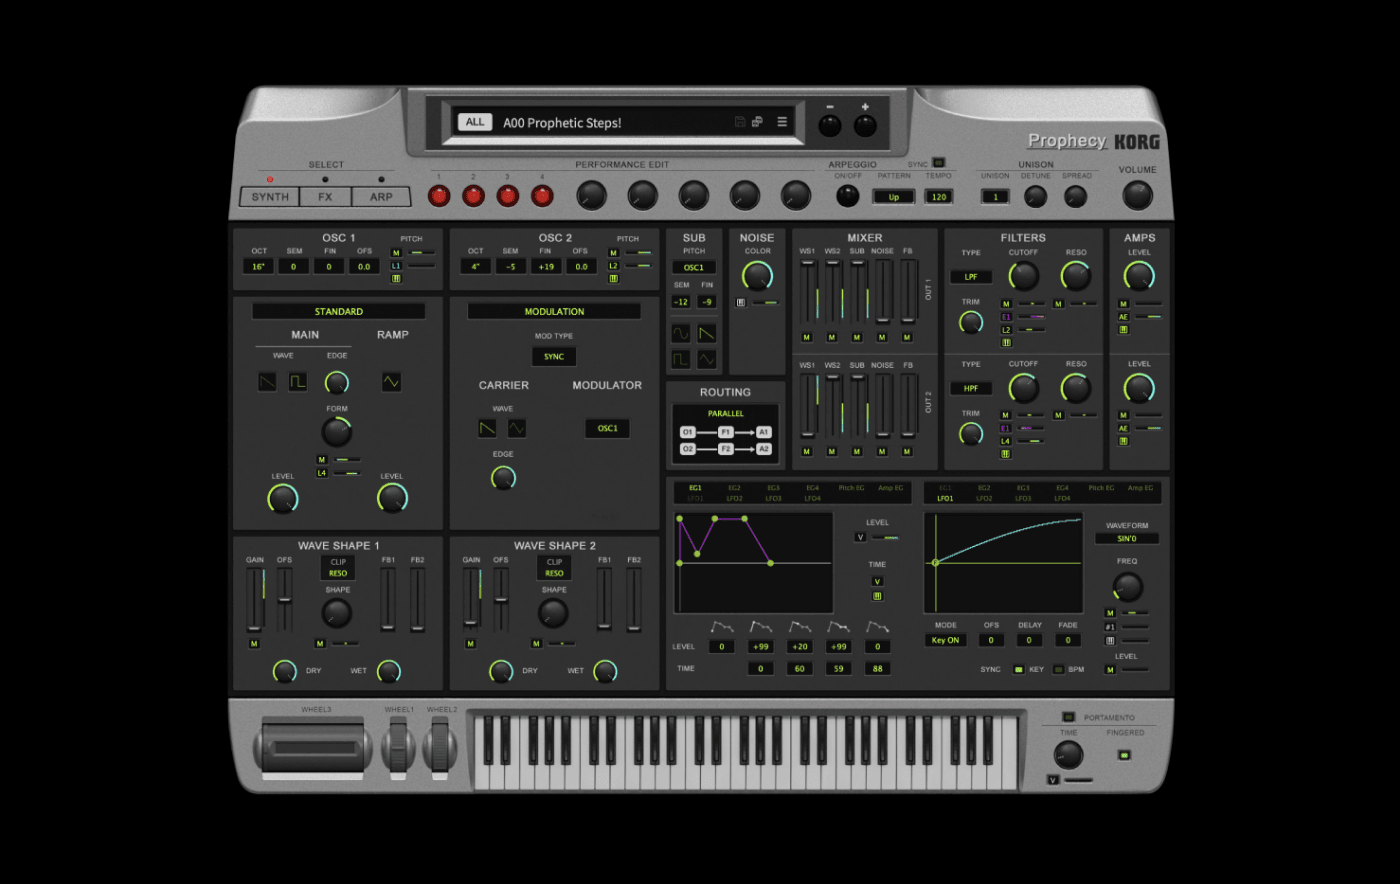1400x884 pixels.
Task: Click filter 1 cutoff keyboard tracking icon
Action: pos(1006,342)
